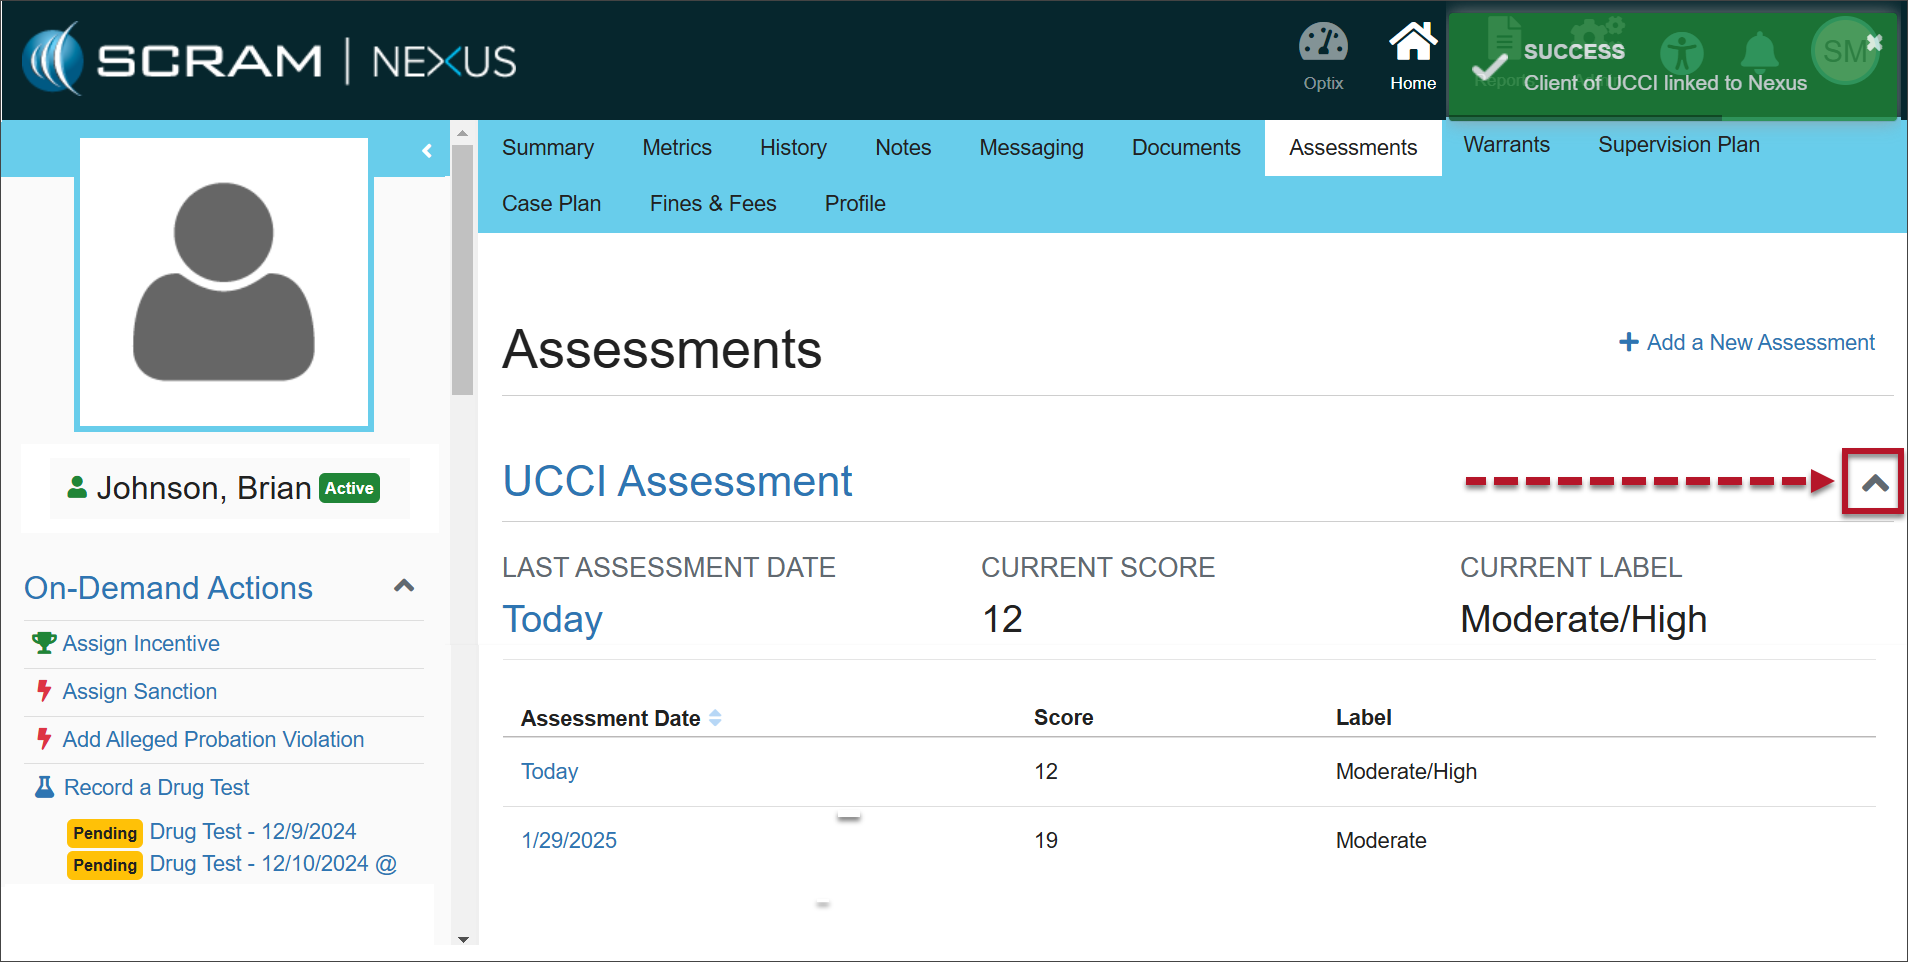Screen dimensions: 1908x962
Task: Open the Optix dashboard icon
Action: 1322,45
